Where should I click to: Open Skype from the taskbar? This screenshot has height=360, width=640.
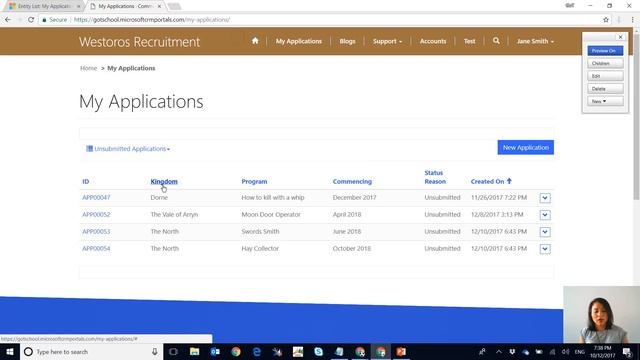tap(319, 351)
